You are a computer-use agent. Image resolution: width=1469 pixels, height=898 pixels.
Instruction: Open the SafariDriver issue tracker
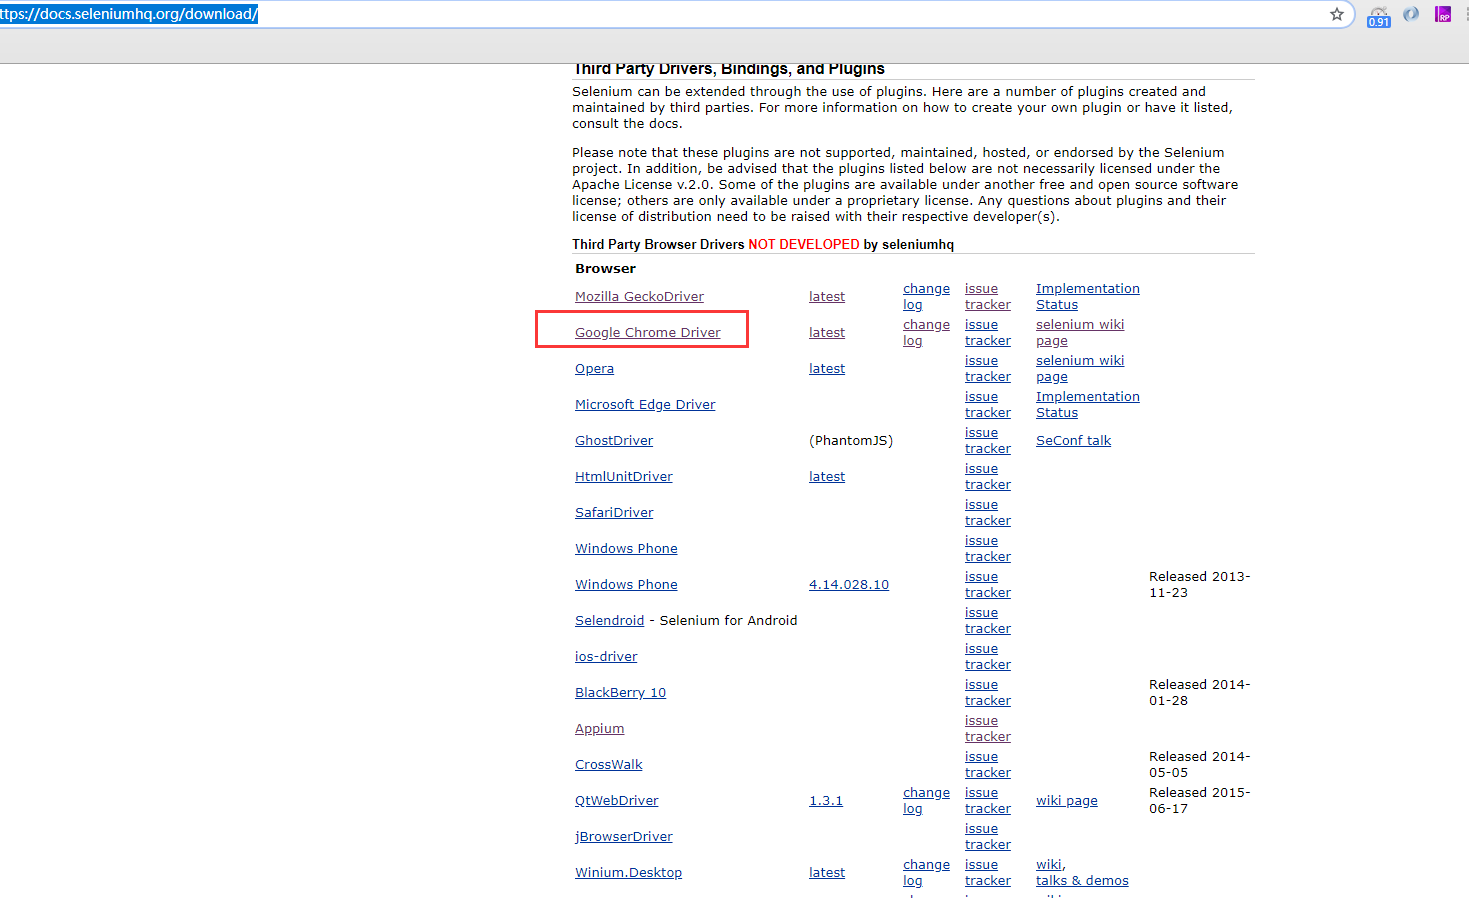click(x=988, y=512)
